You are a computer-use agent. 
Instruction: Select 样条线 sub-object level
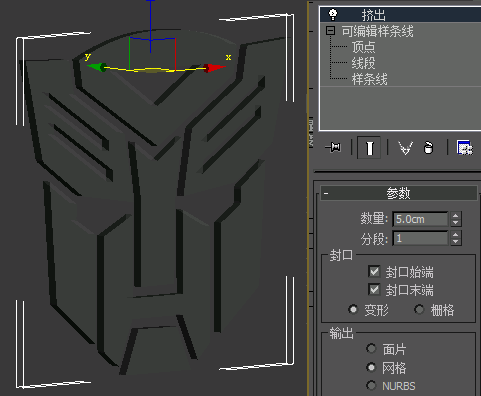pyautogui.click(x=369, y=79)
